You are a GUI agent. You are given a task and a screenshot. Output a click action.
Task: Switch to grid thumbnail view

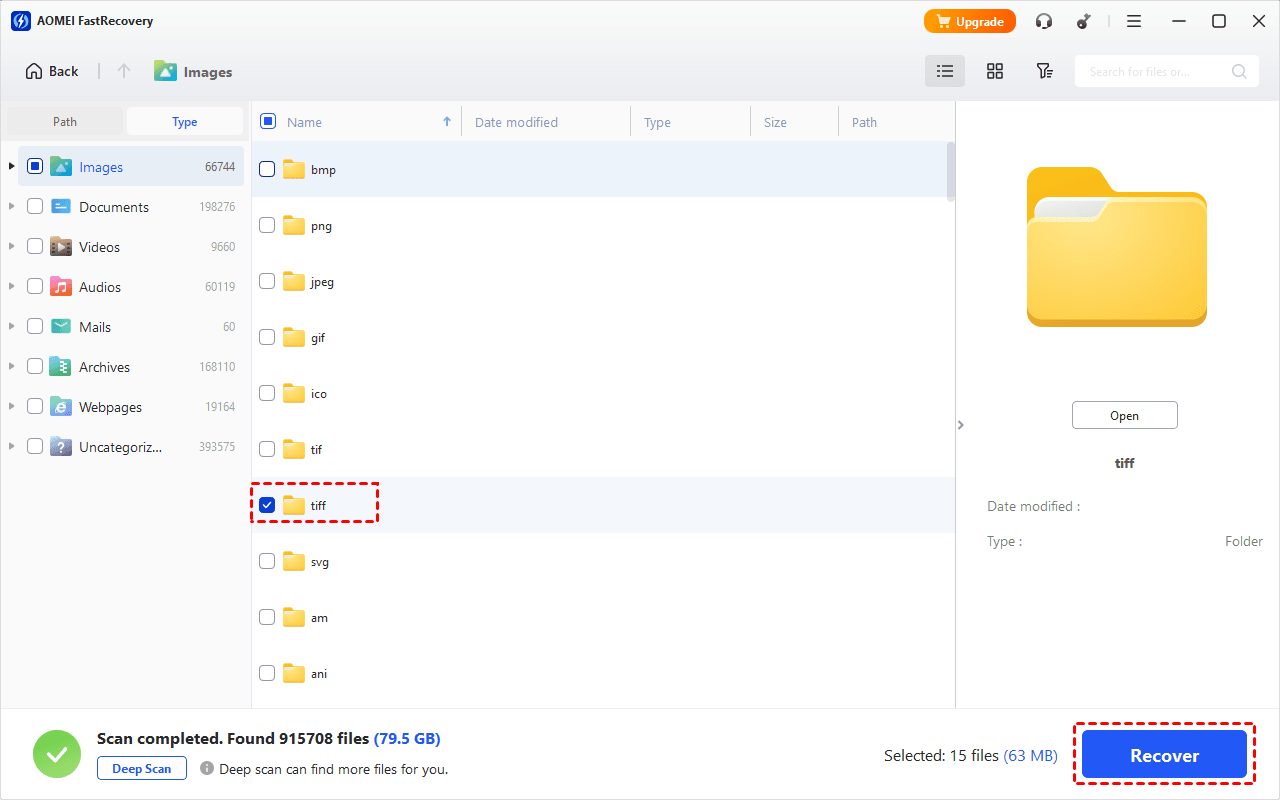994,71
